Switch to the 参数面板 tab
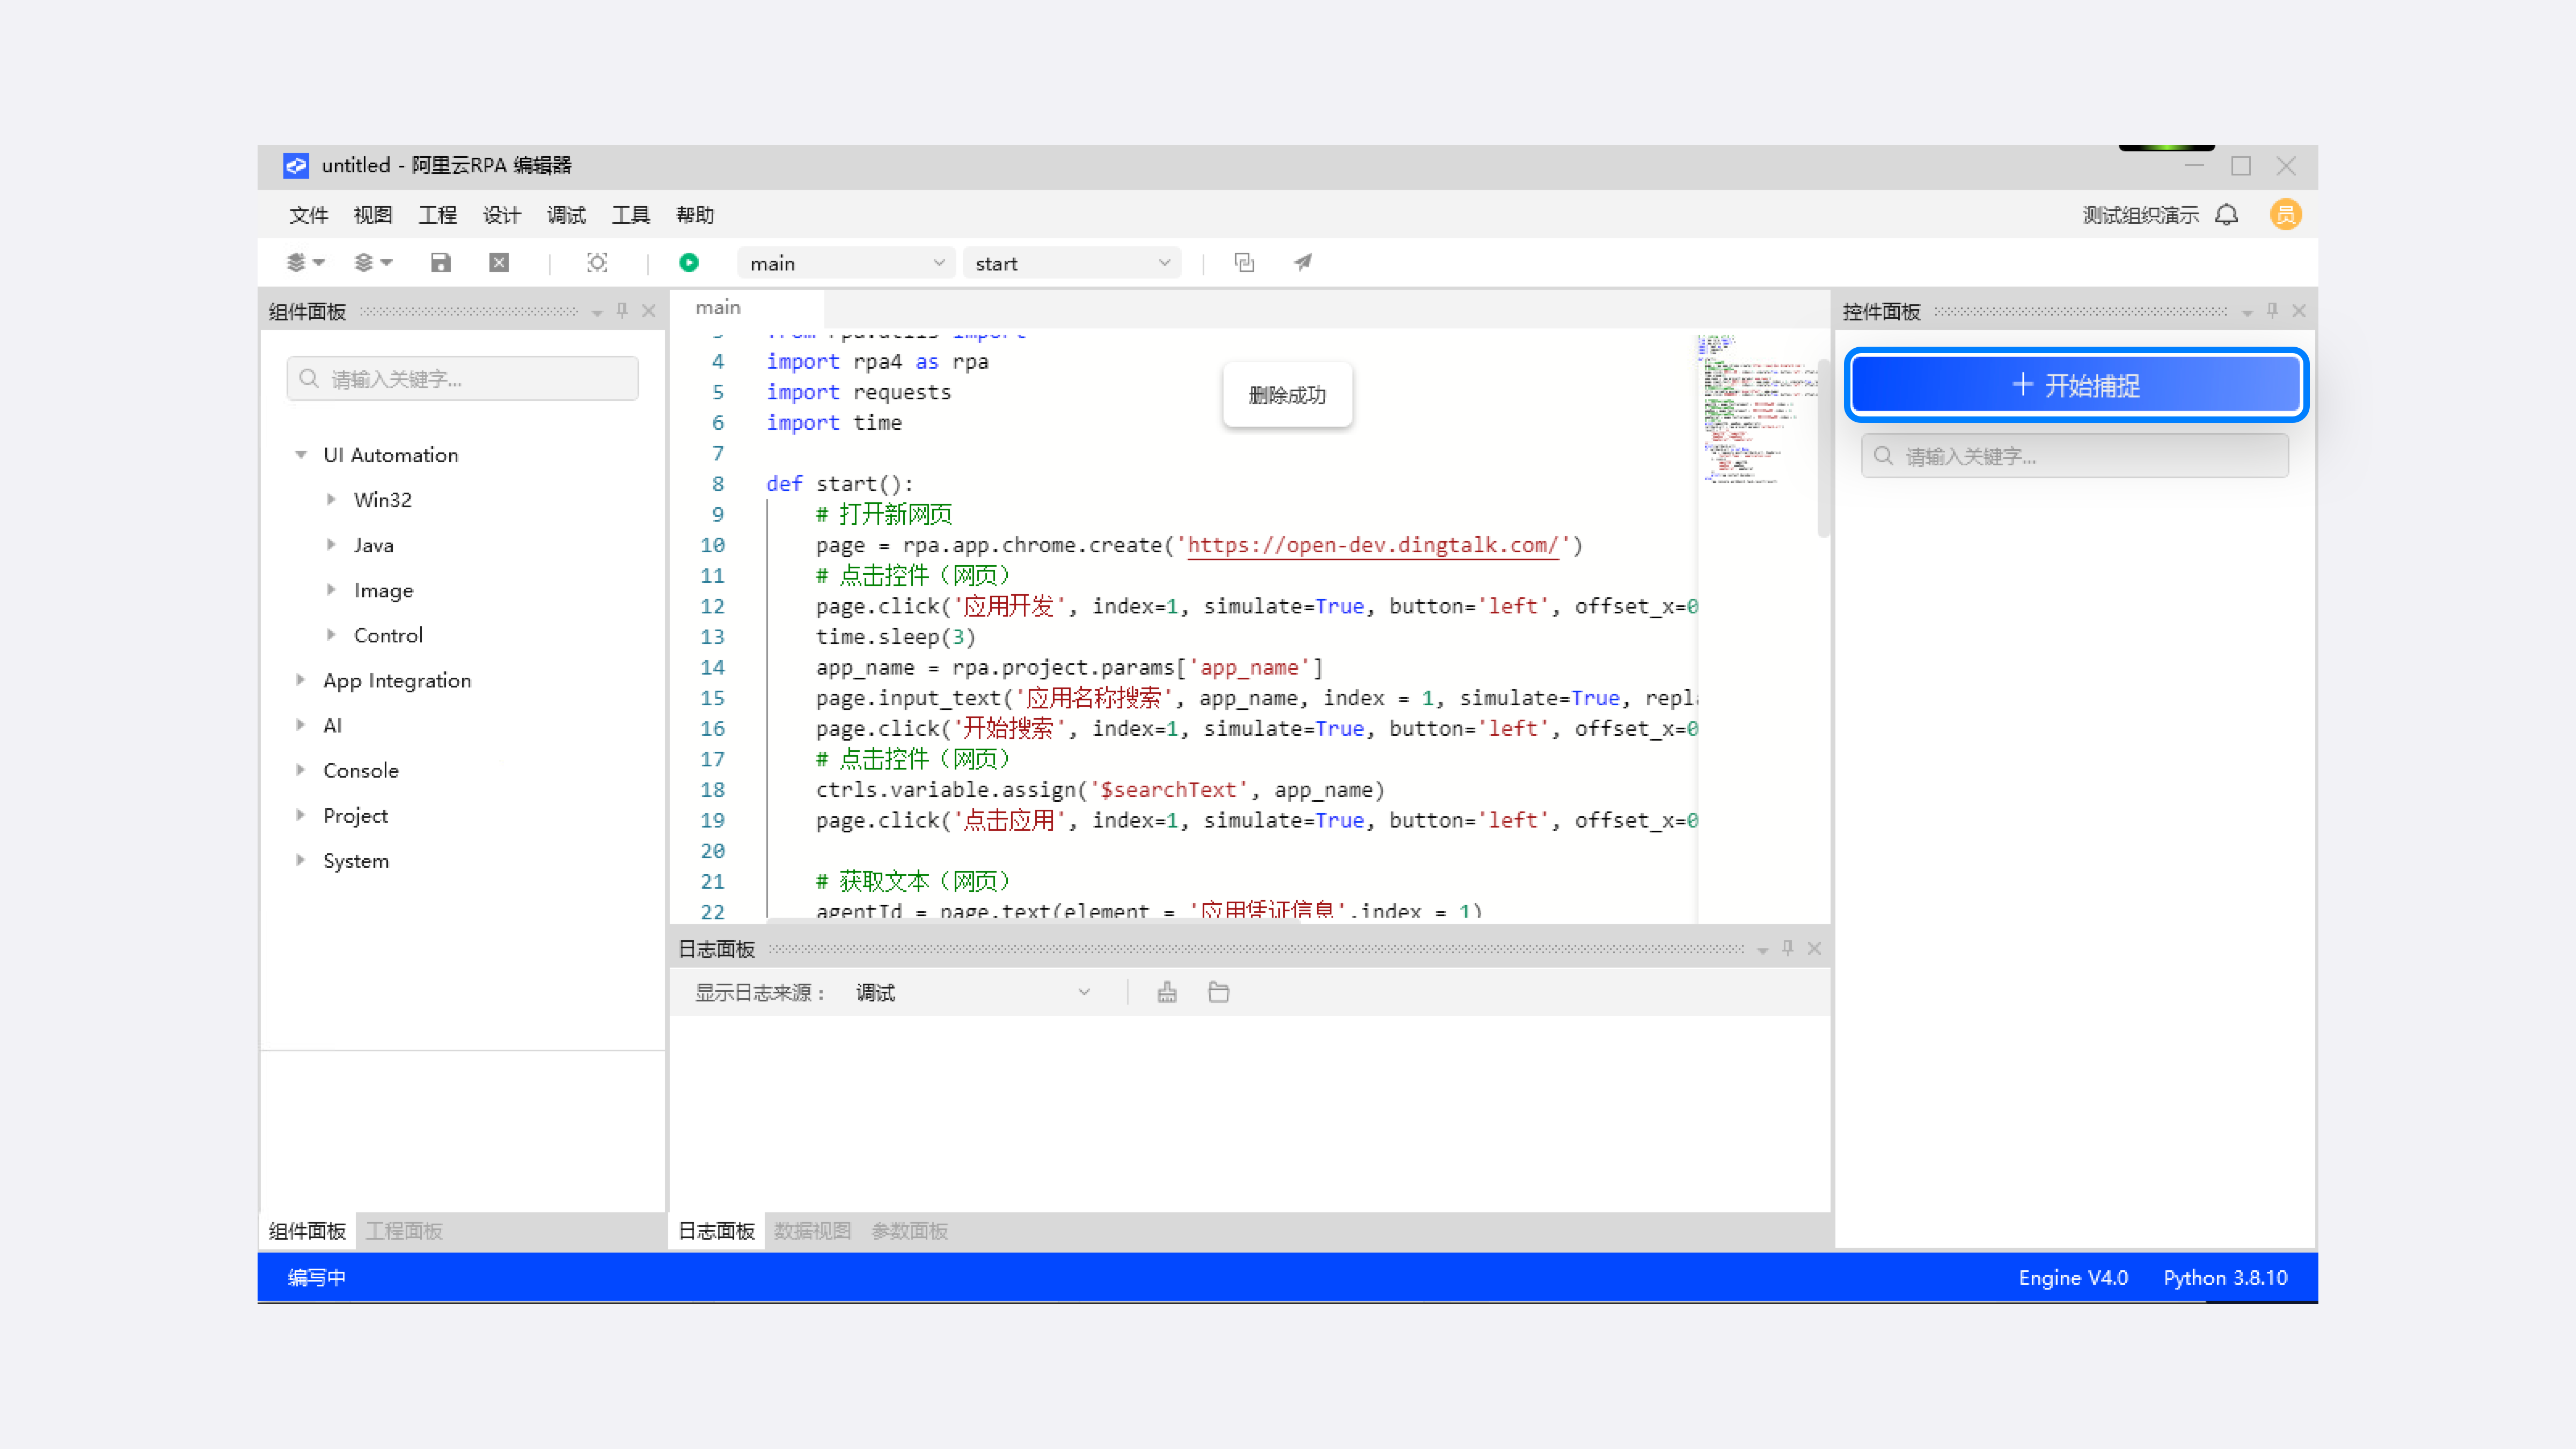 click(910, 1231)
